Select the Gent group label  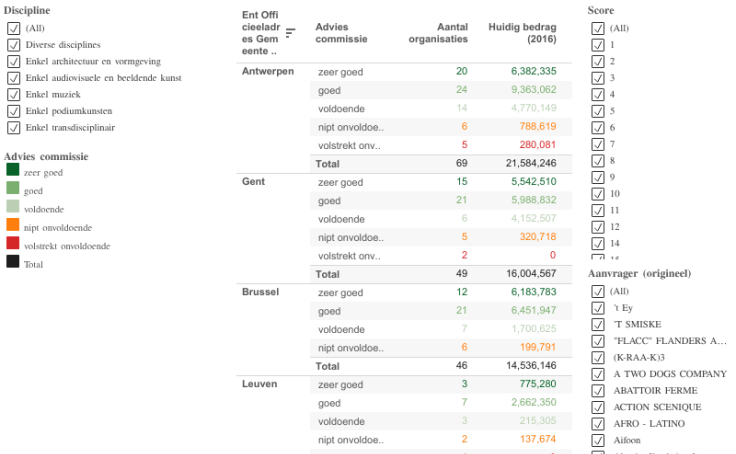tap(253, 182)
